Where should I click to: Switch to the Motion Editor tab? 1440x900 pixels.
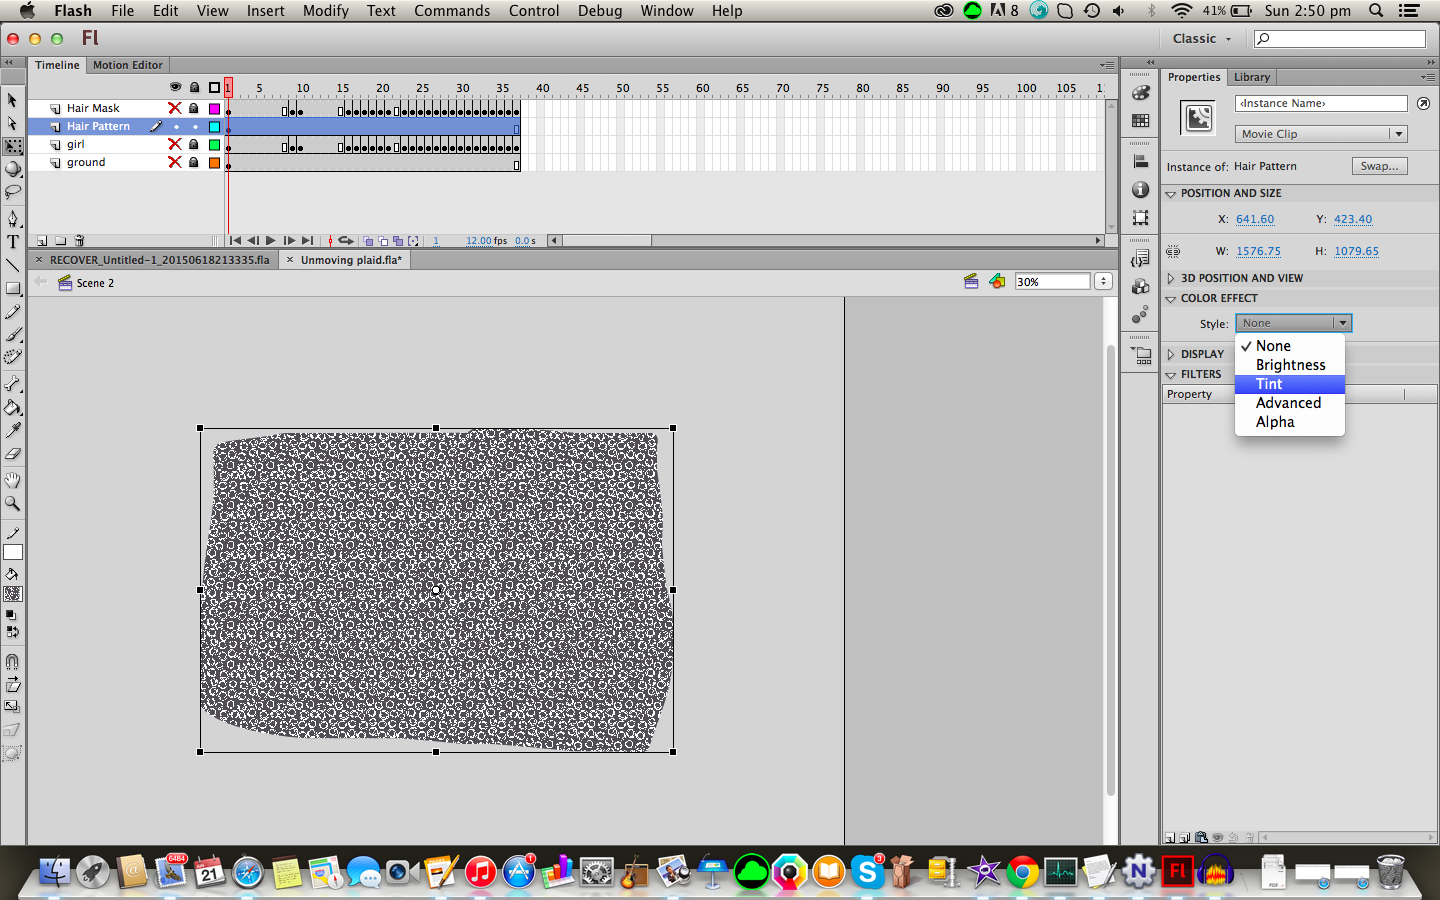click(x=128, y=65)
